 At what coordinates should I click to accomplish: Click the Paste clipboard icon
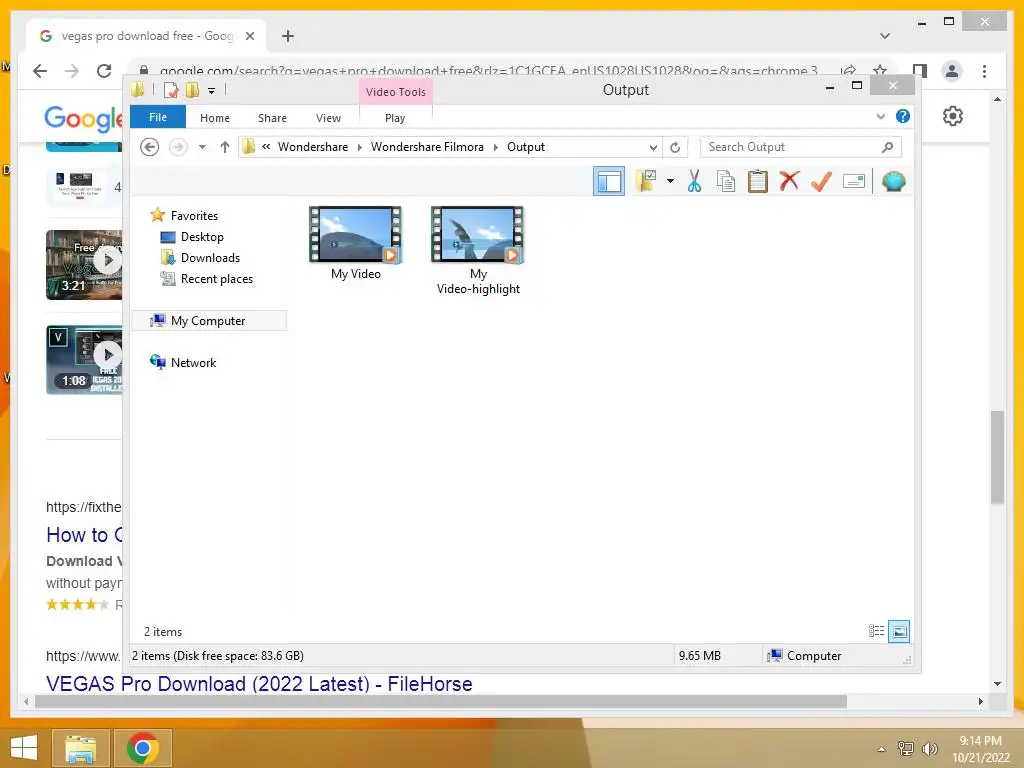(758, 181)
